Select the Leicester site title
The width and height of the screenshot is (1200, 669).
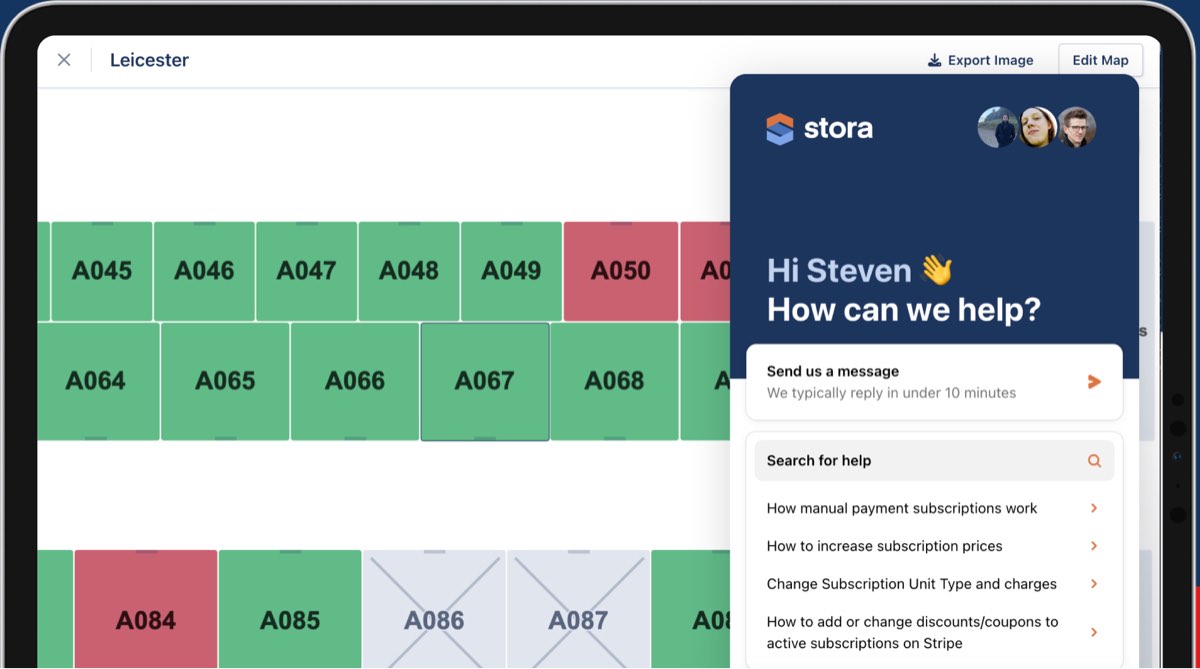pos(149,60)
